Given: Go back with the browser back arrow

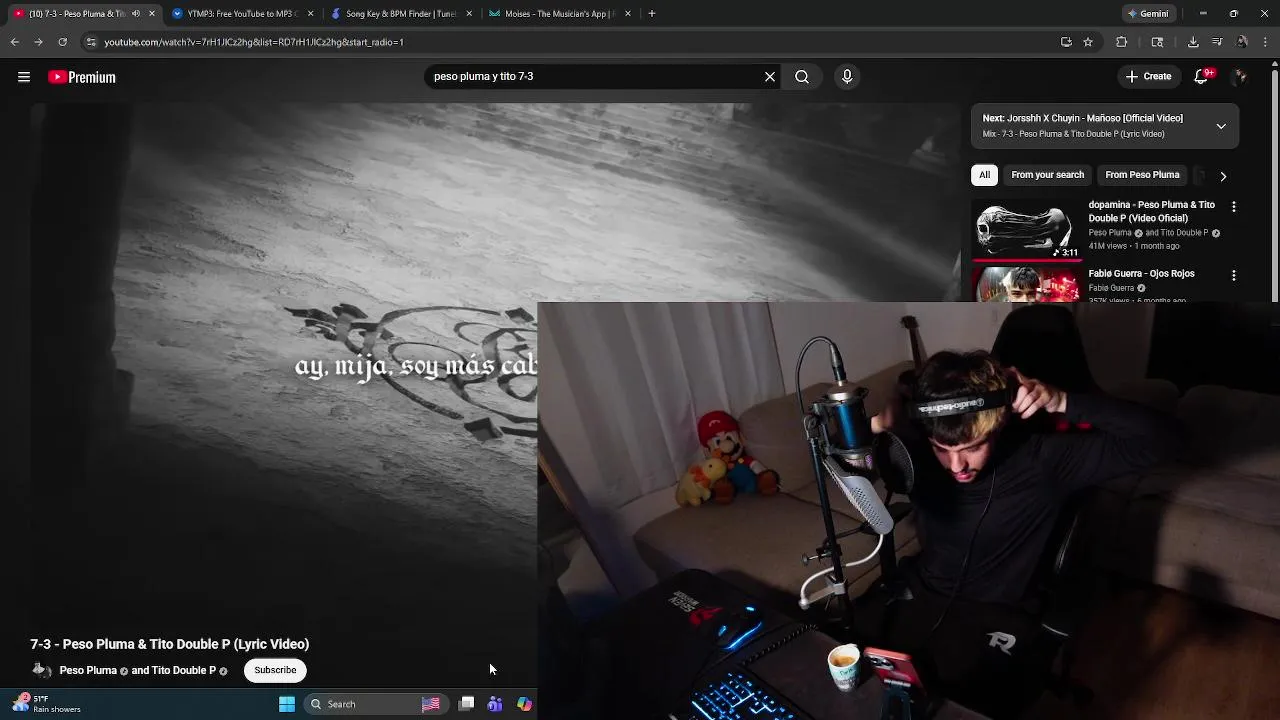Looking at the screenshot, I should 14,42.
